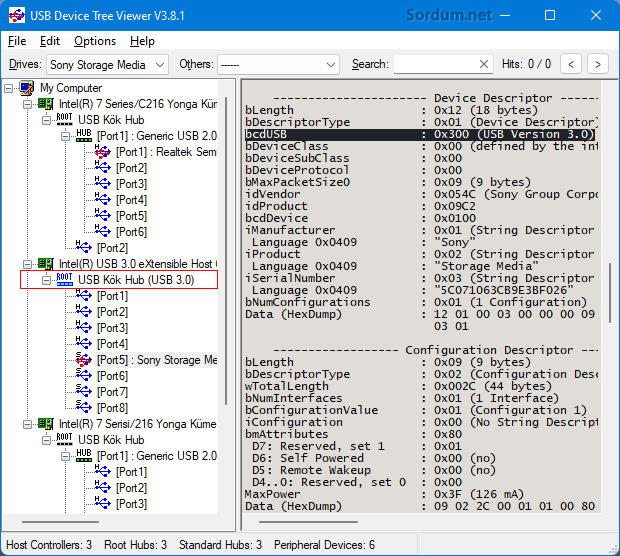
Task: Collapse Intel 7 Series/C216 Yonga controller node
Action: click(27, 104)
